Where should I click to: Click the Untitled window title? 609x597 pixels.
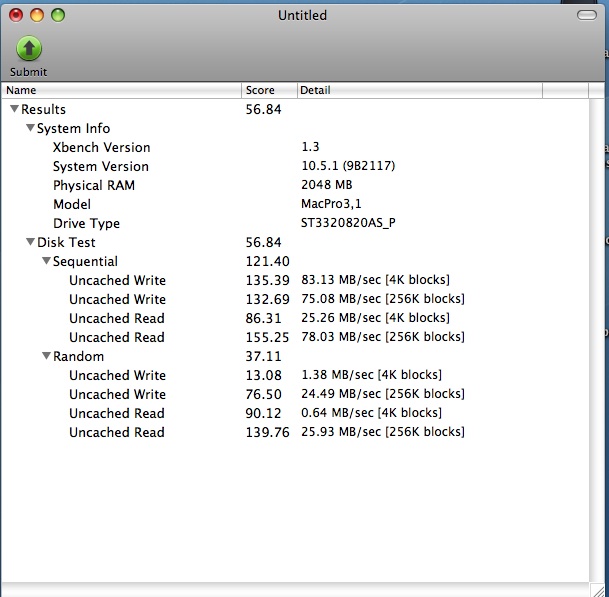point(303,16)
